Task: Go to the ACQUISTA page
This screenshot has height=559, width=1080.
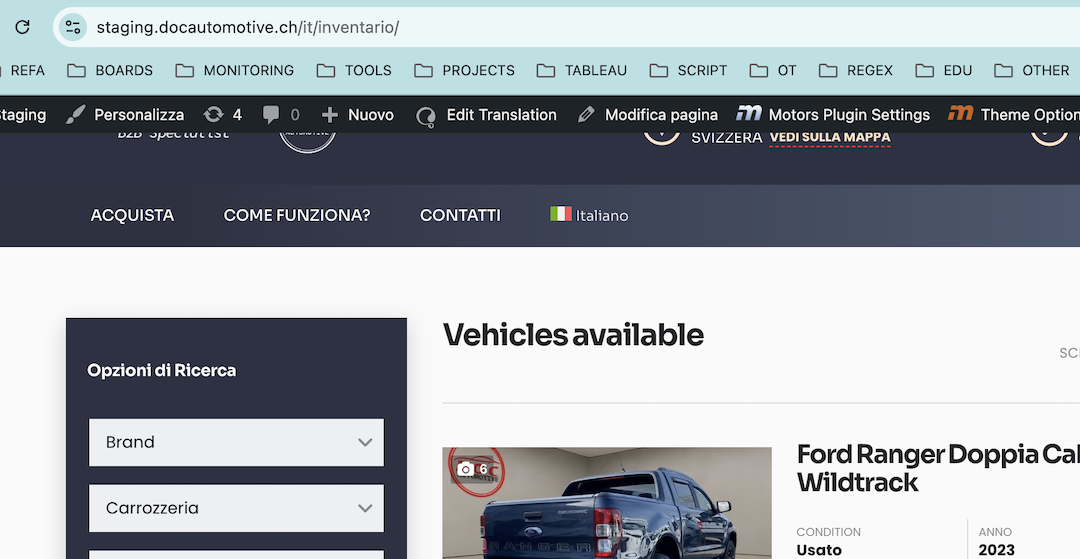Action: [x=132, y=215]
